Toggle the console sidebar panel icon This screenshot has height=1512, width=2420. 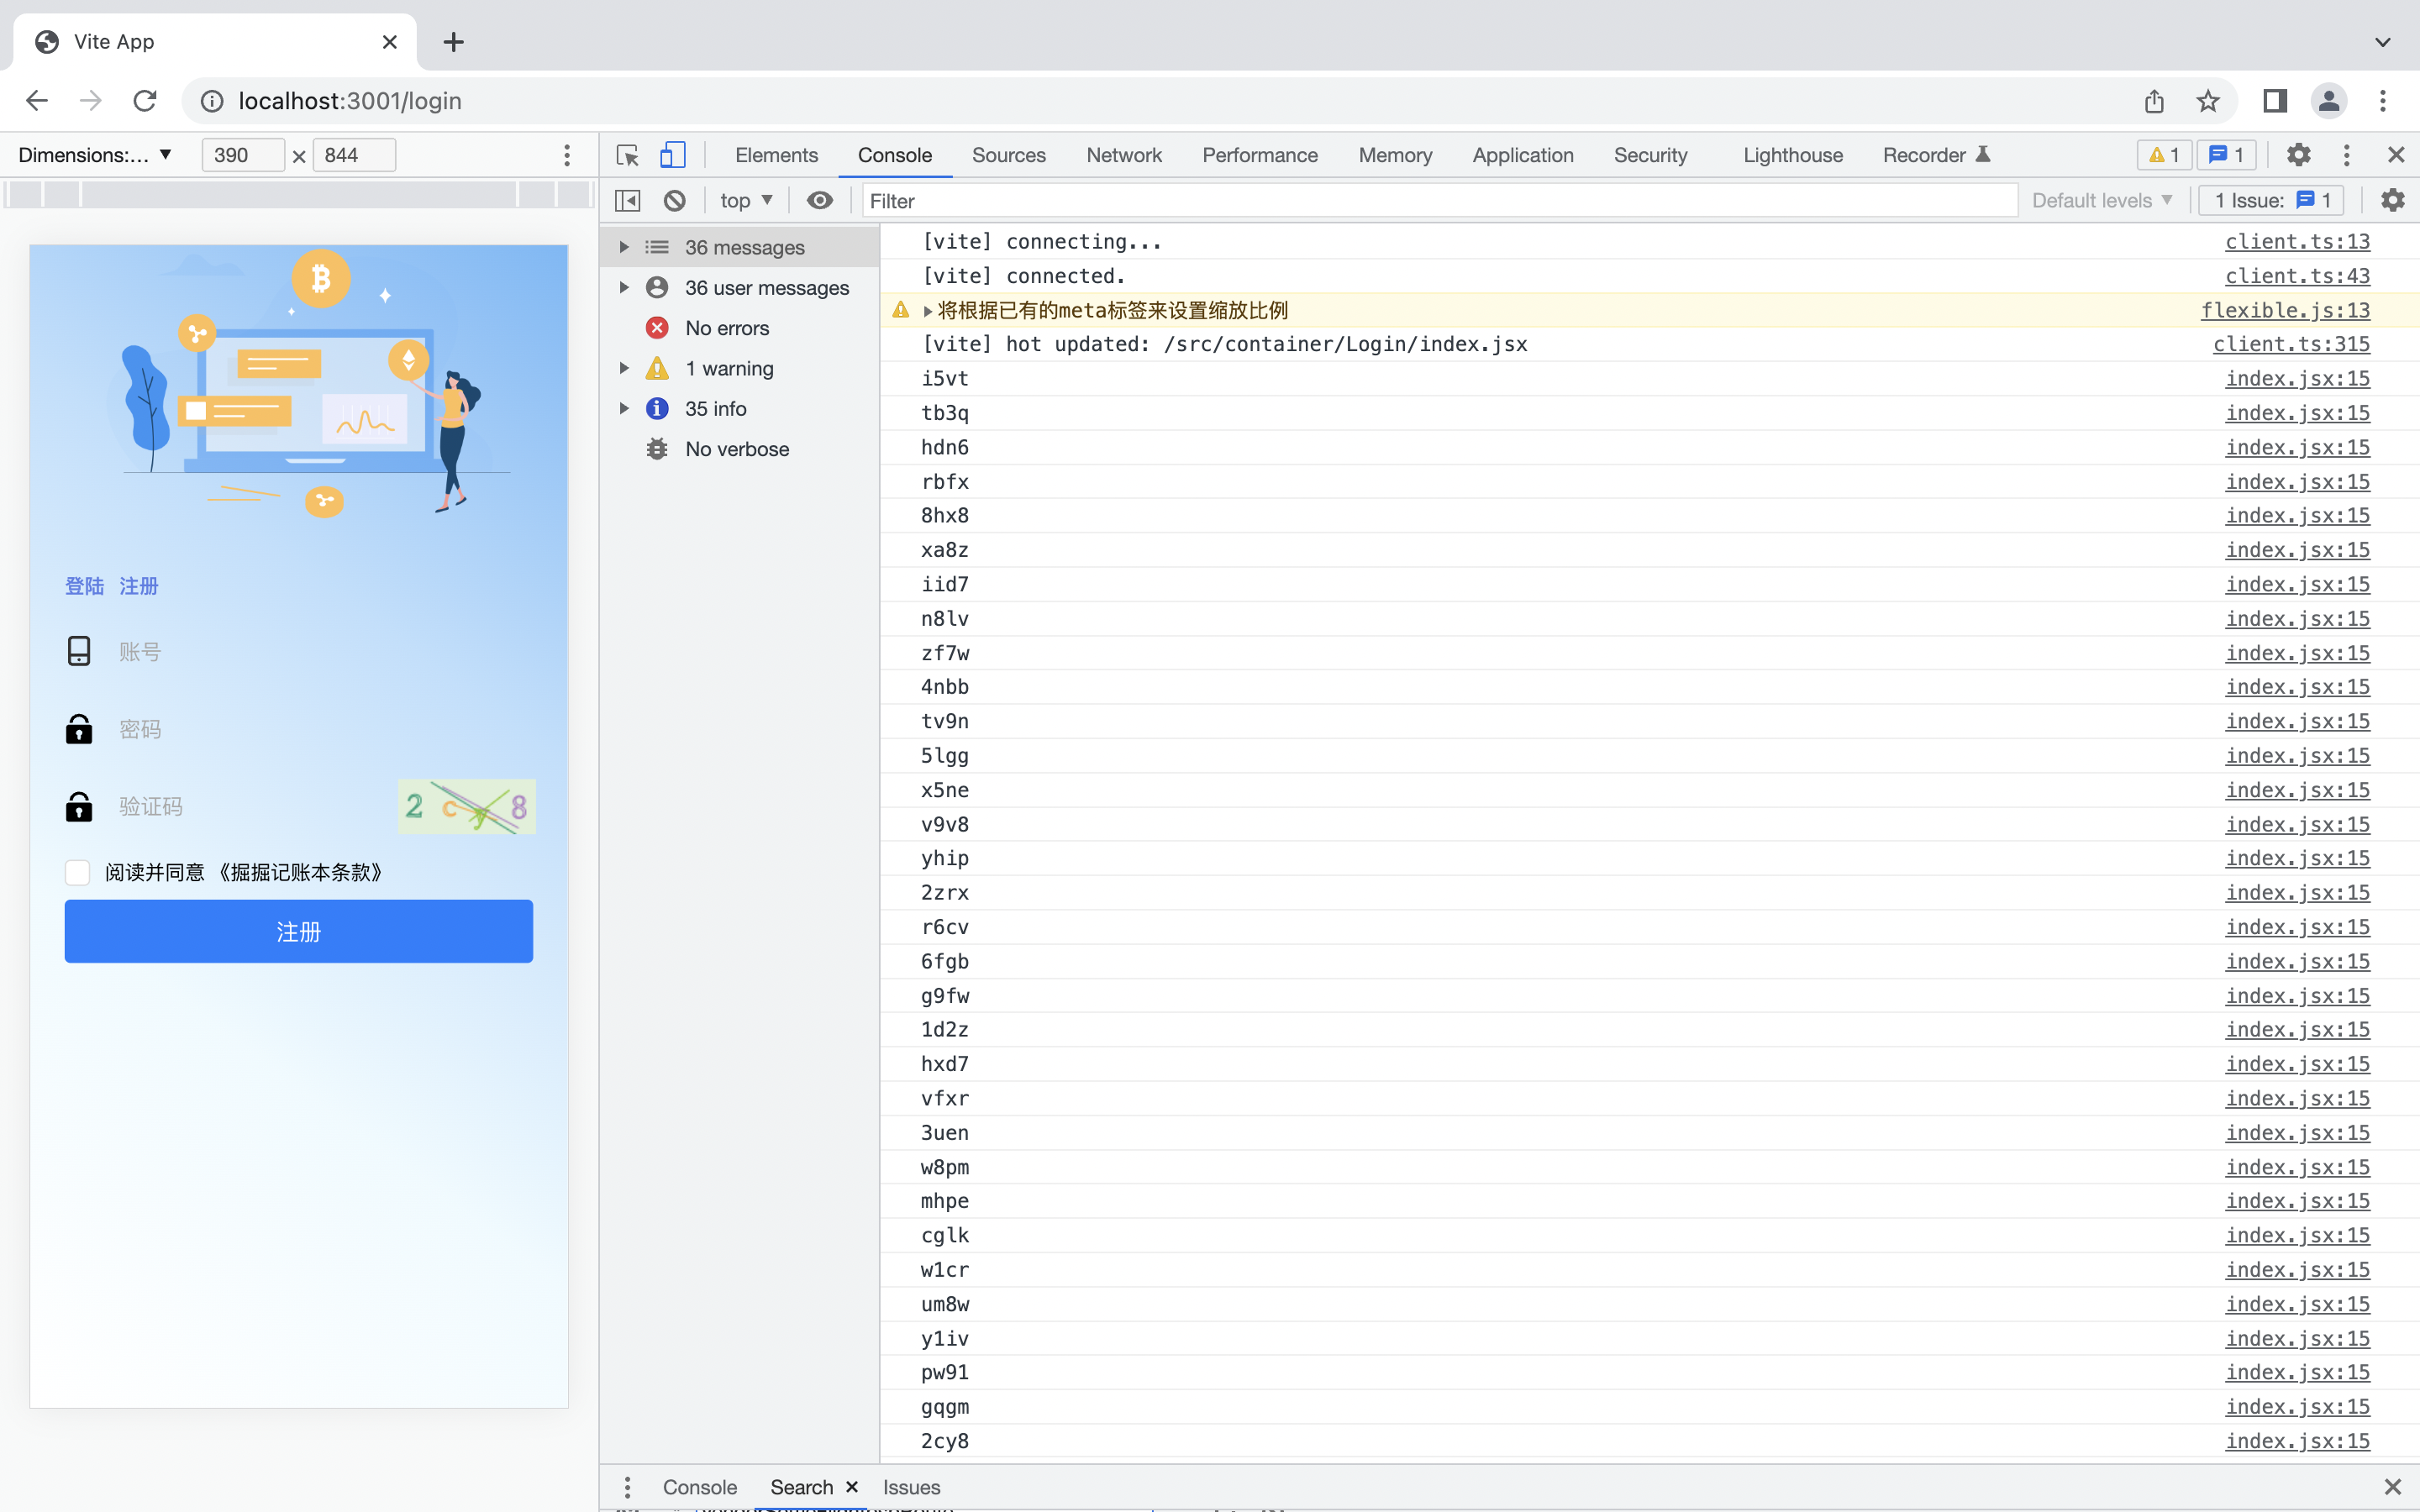[x=627, y=201]
